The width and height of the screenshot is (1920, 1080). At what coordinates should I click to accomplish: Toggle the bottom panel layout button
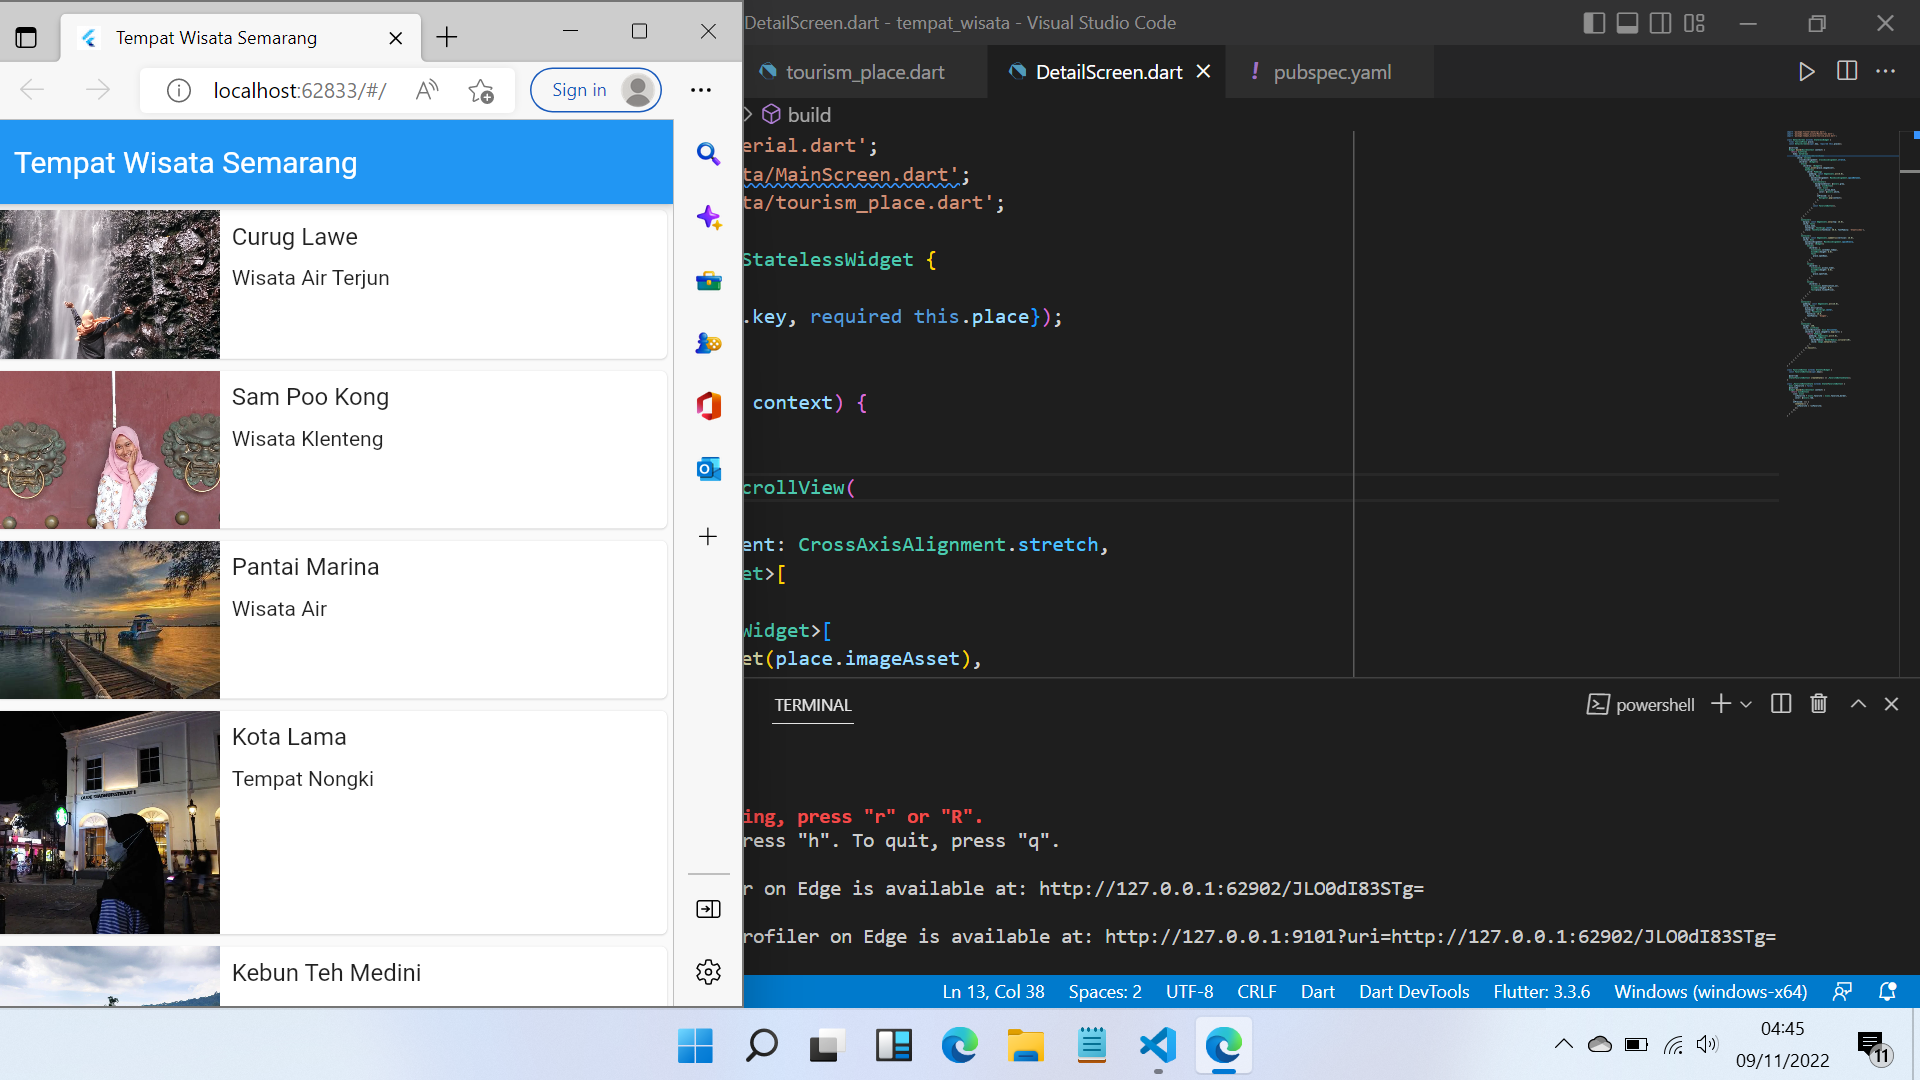click(1627, 23)
